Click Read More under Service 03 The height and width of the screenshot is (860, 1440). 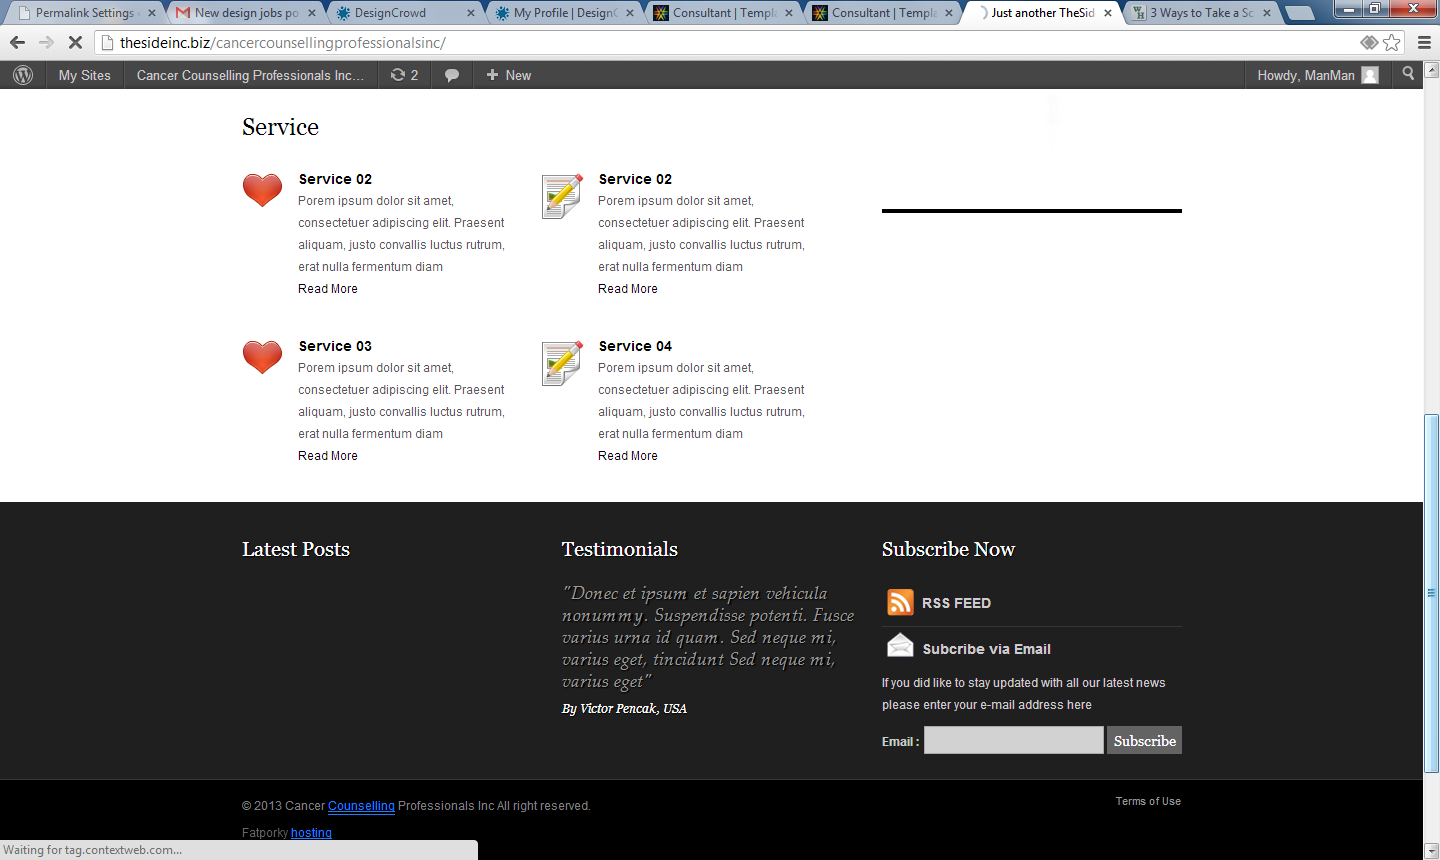coord(328,456)
